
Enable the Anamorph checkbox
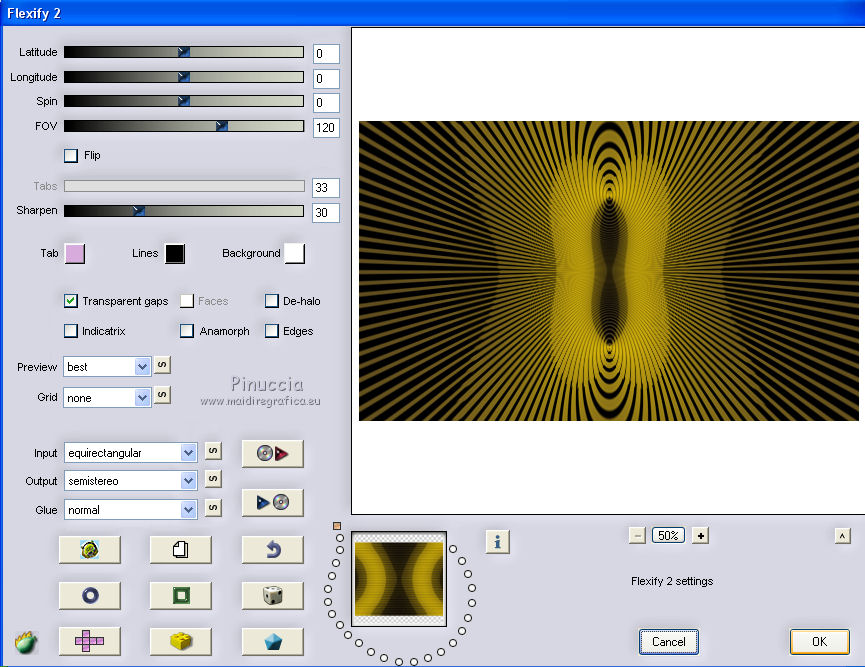tap(187, 330)
